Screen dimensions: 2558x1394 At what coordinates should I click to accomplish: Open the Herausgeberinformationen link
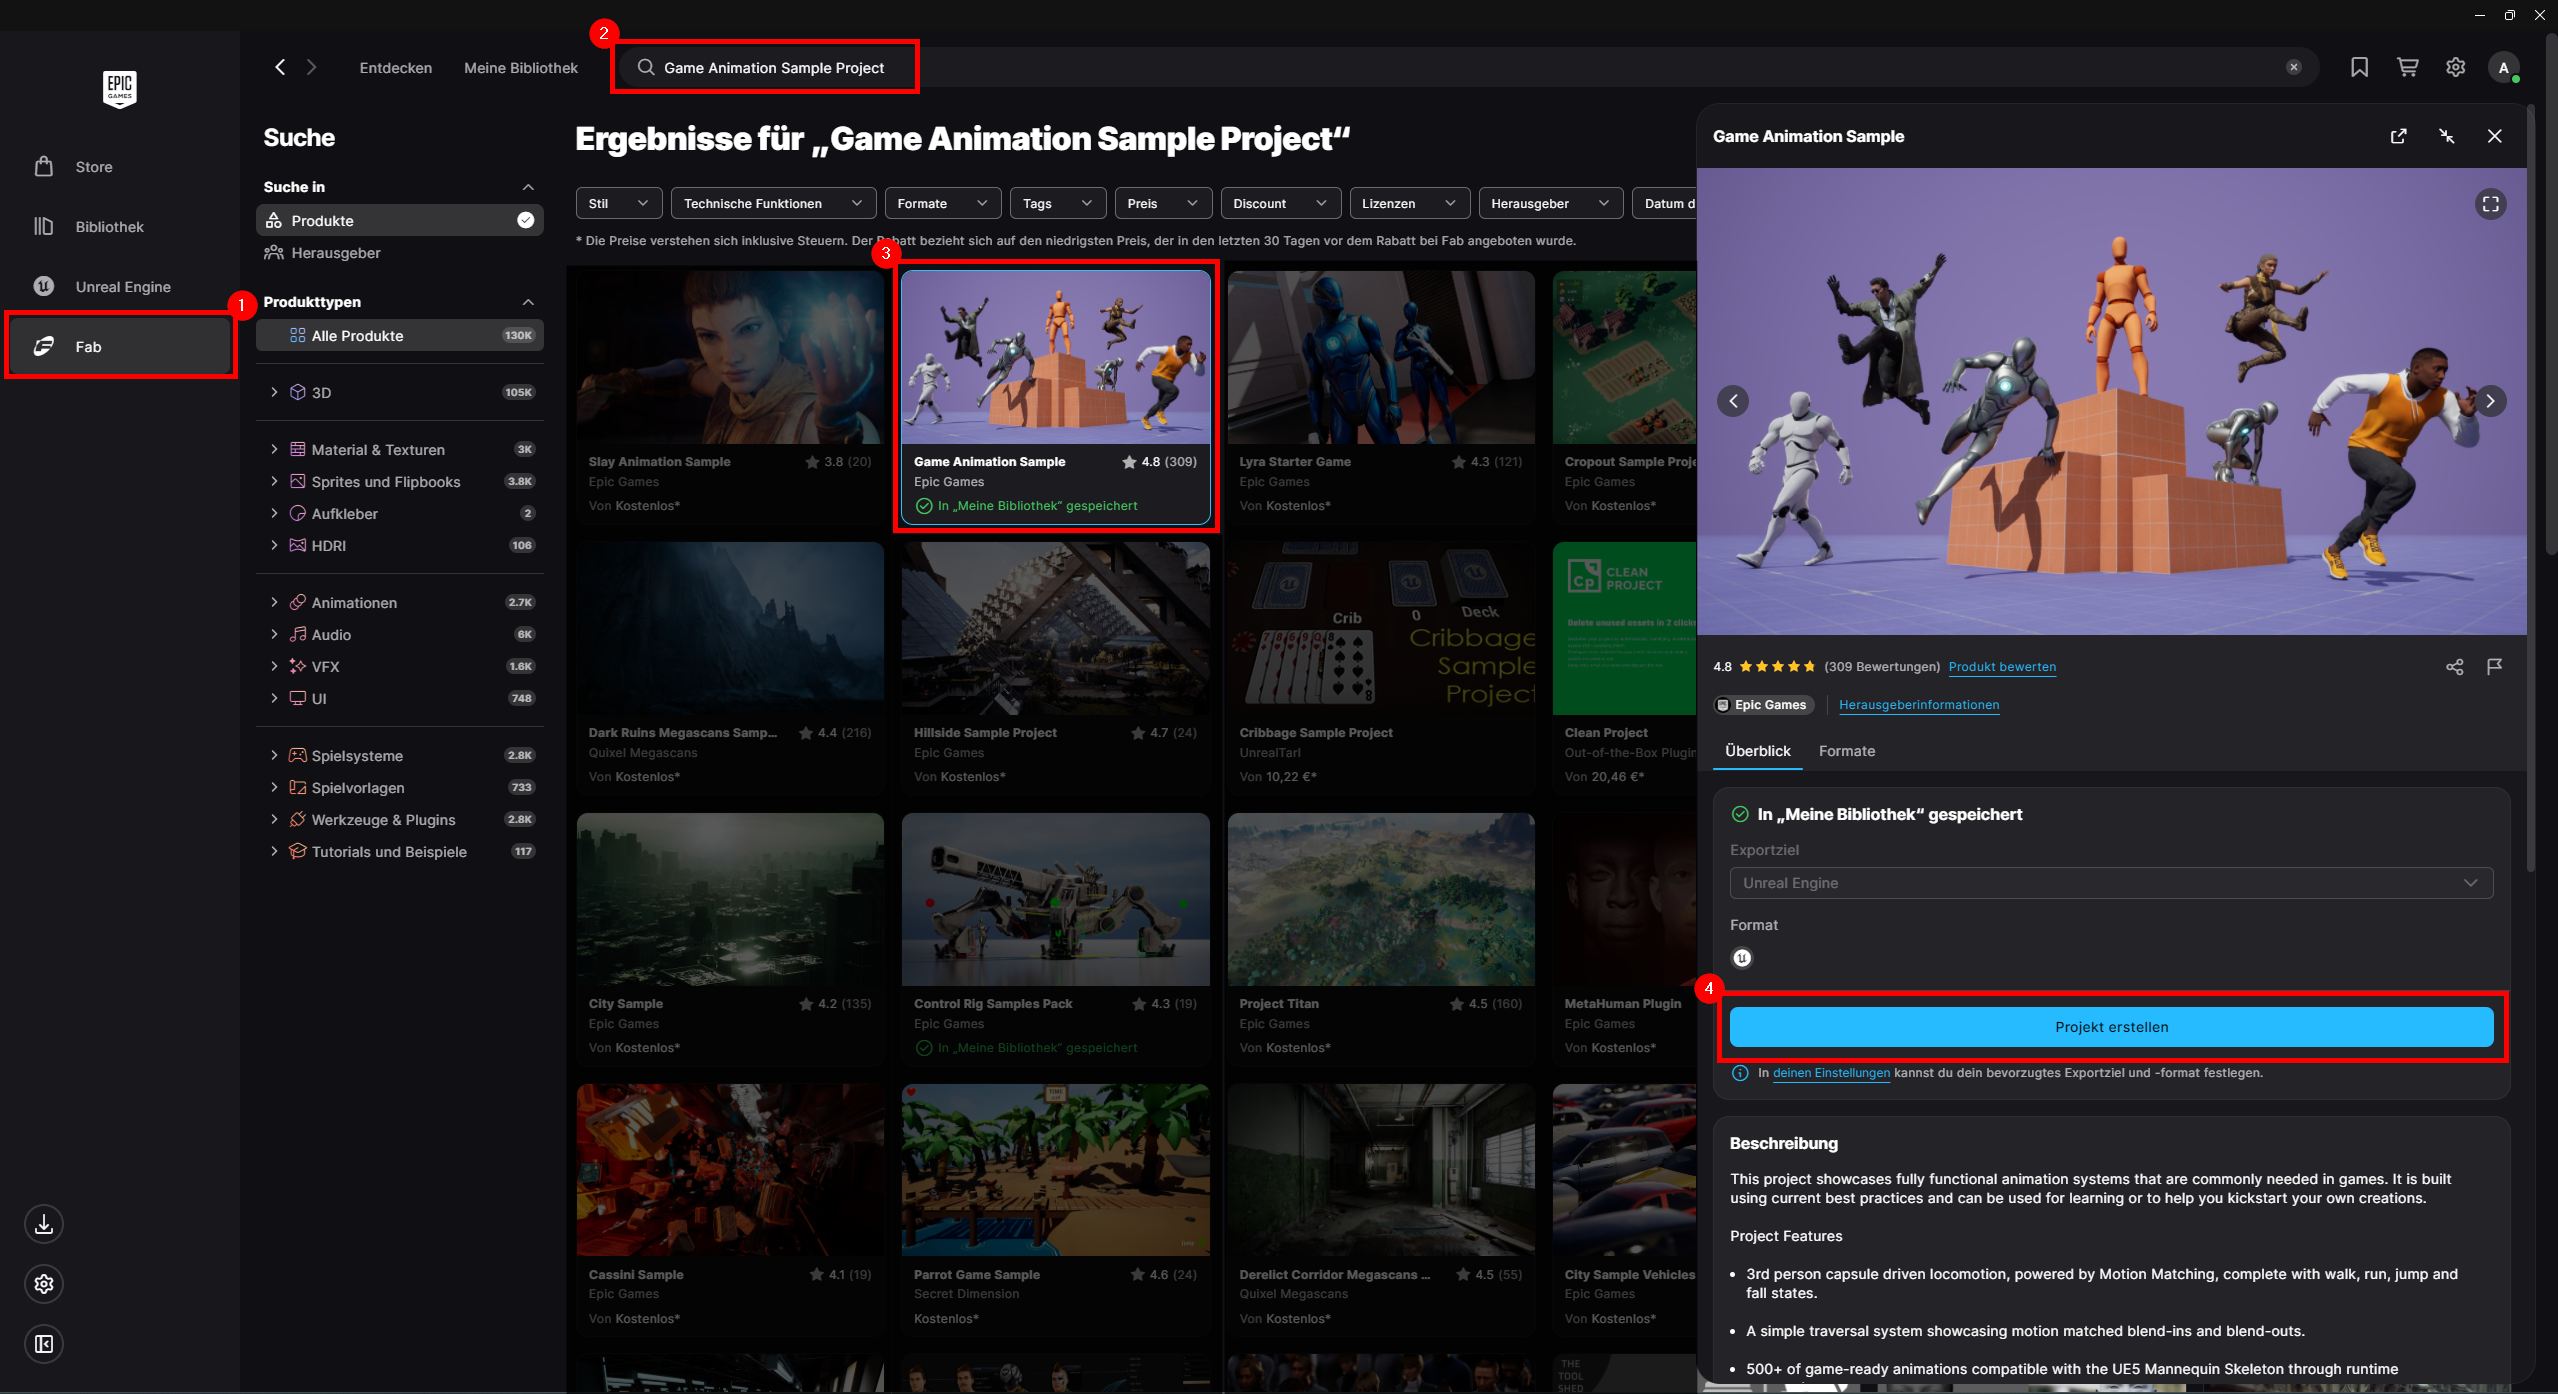[1919, 705]
